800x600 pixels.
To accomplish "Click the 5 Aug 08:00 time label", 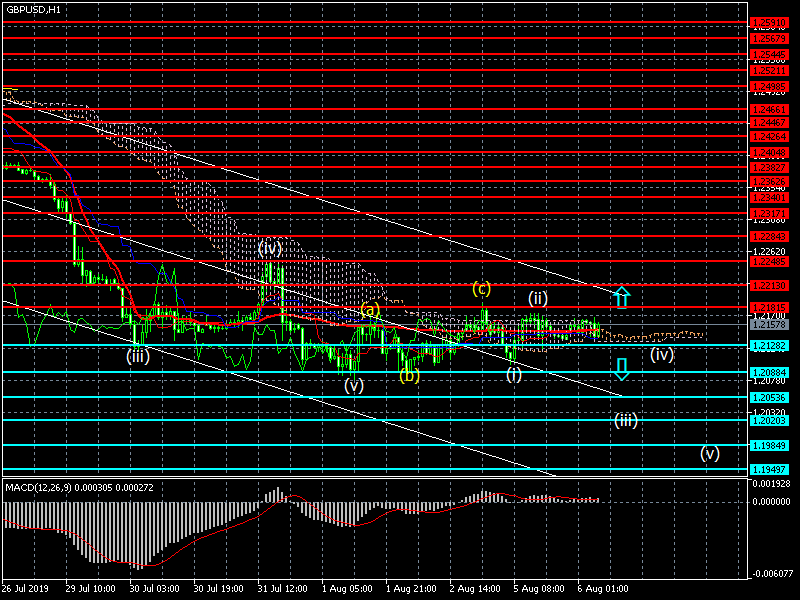I will 539,590.
